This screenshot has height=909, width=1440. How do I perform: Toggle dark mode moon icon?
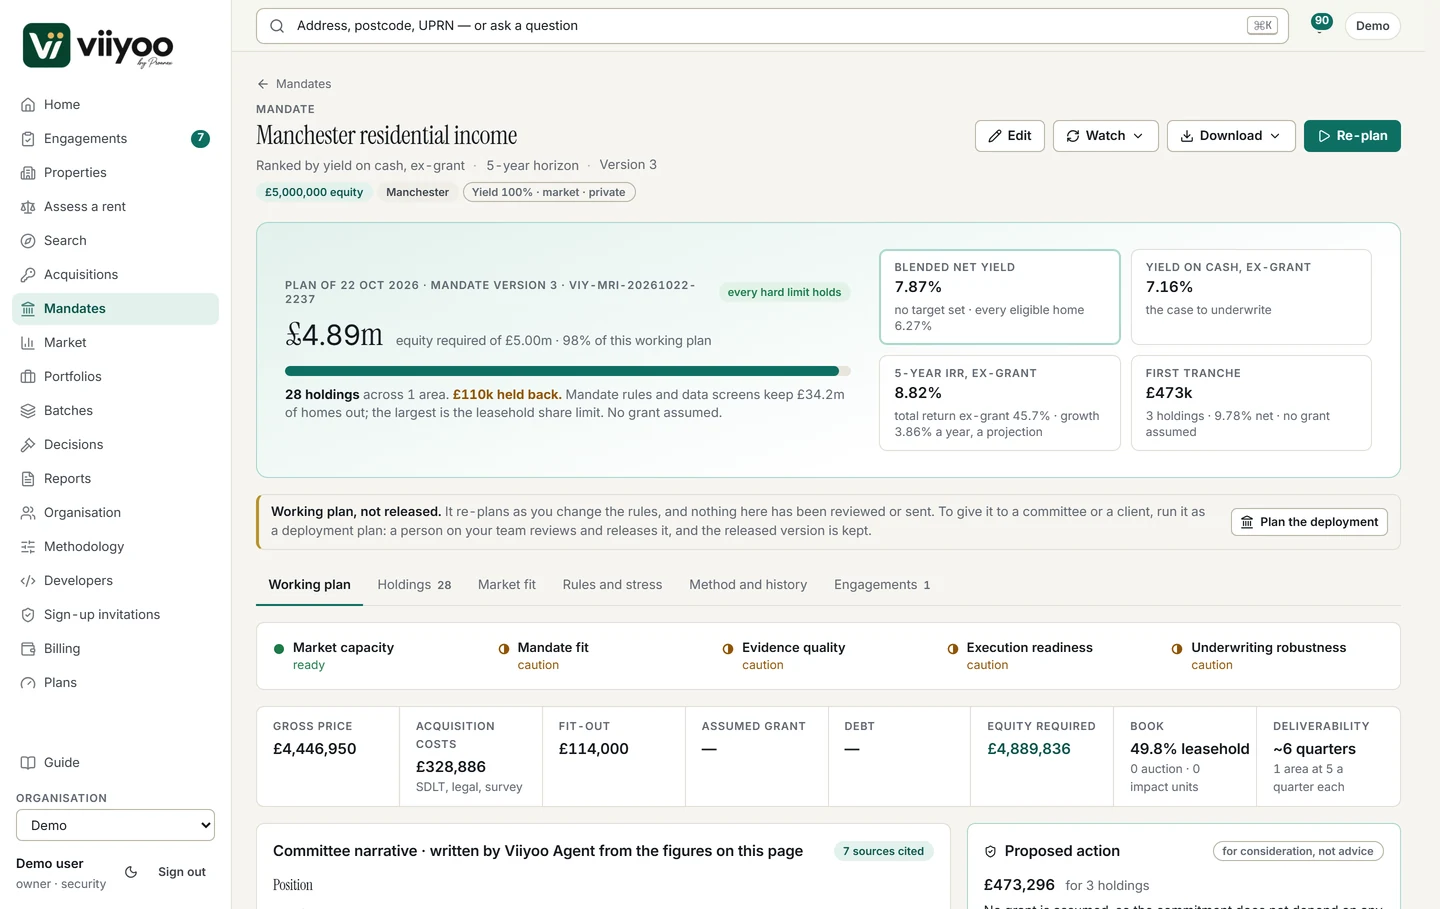pyautogui.click(x=131, y=872)
